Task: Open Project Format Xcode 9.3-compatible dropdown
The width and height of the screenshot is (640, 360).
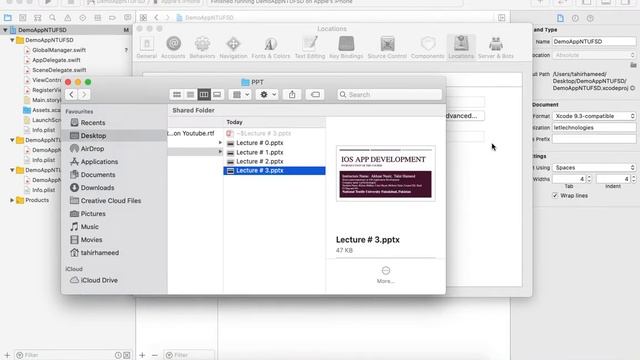Action: click(594, 116)
